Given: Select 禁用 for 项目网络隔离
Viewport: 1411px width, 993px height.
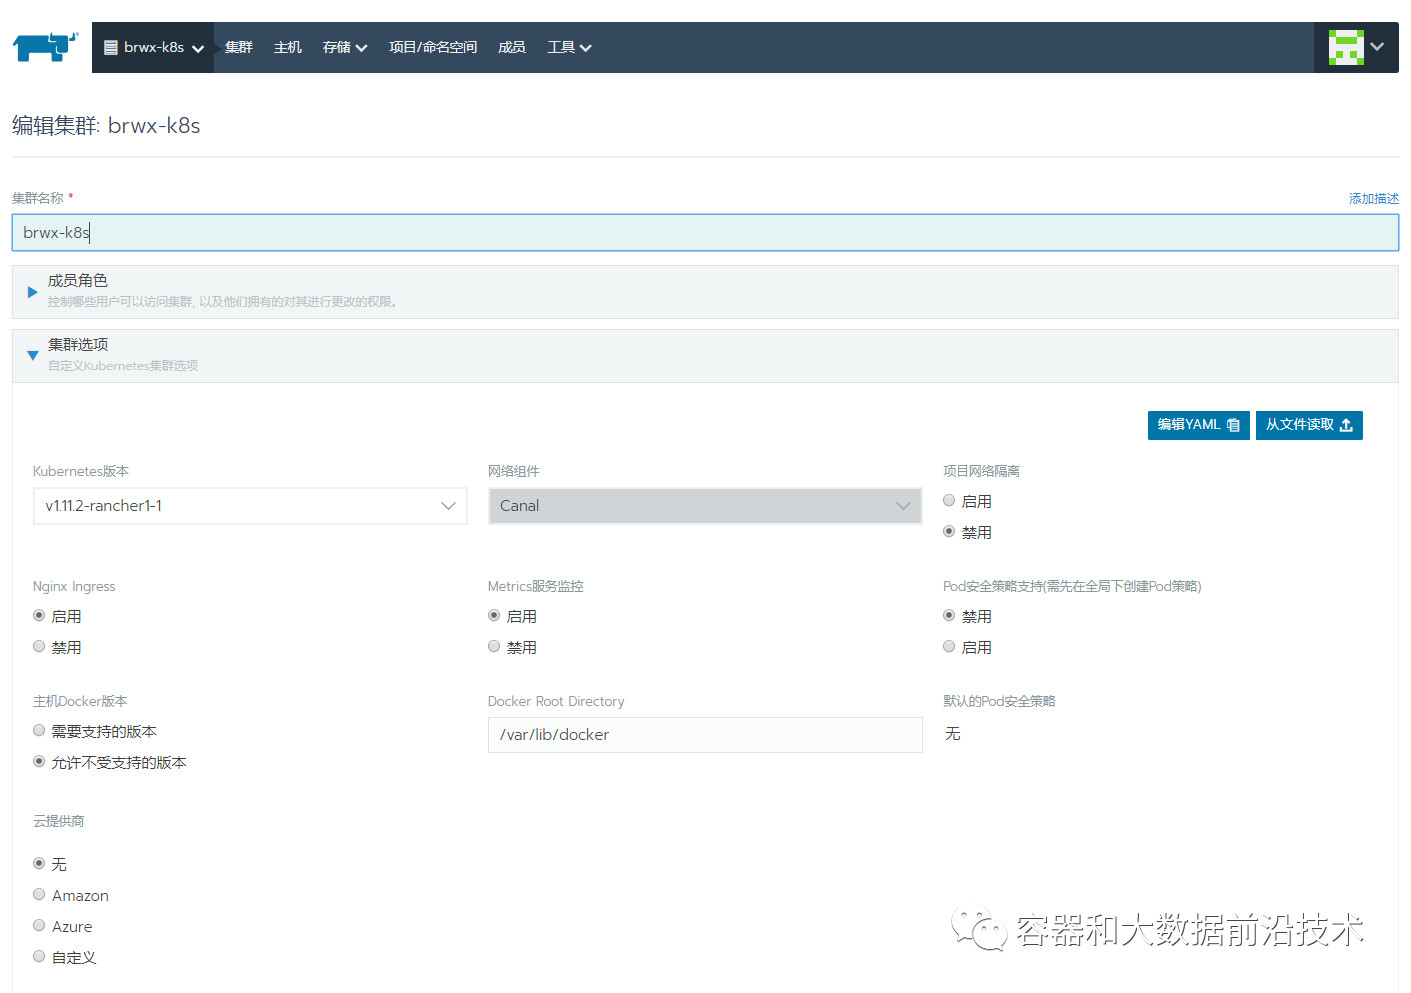Looking at the screenshot, I should click(949, 532).
